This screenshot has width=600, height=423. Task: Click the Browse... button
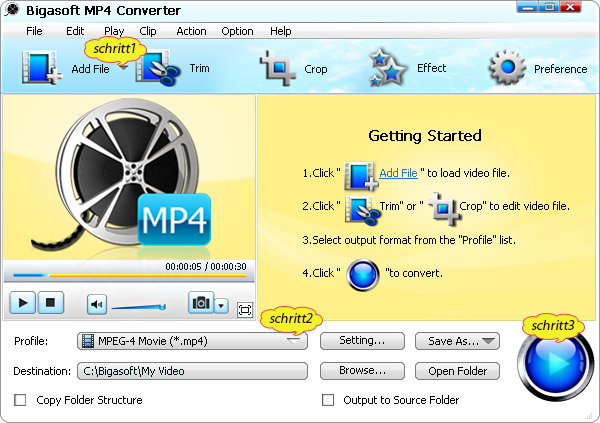(362, 371)
